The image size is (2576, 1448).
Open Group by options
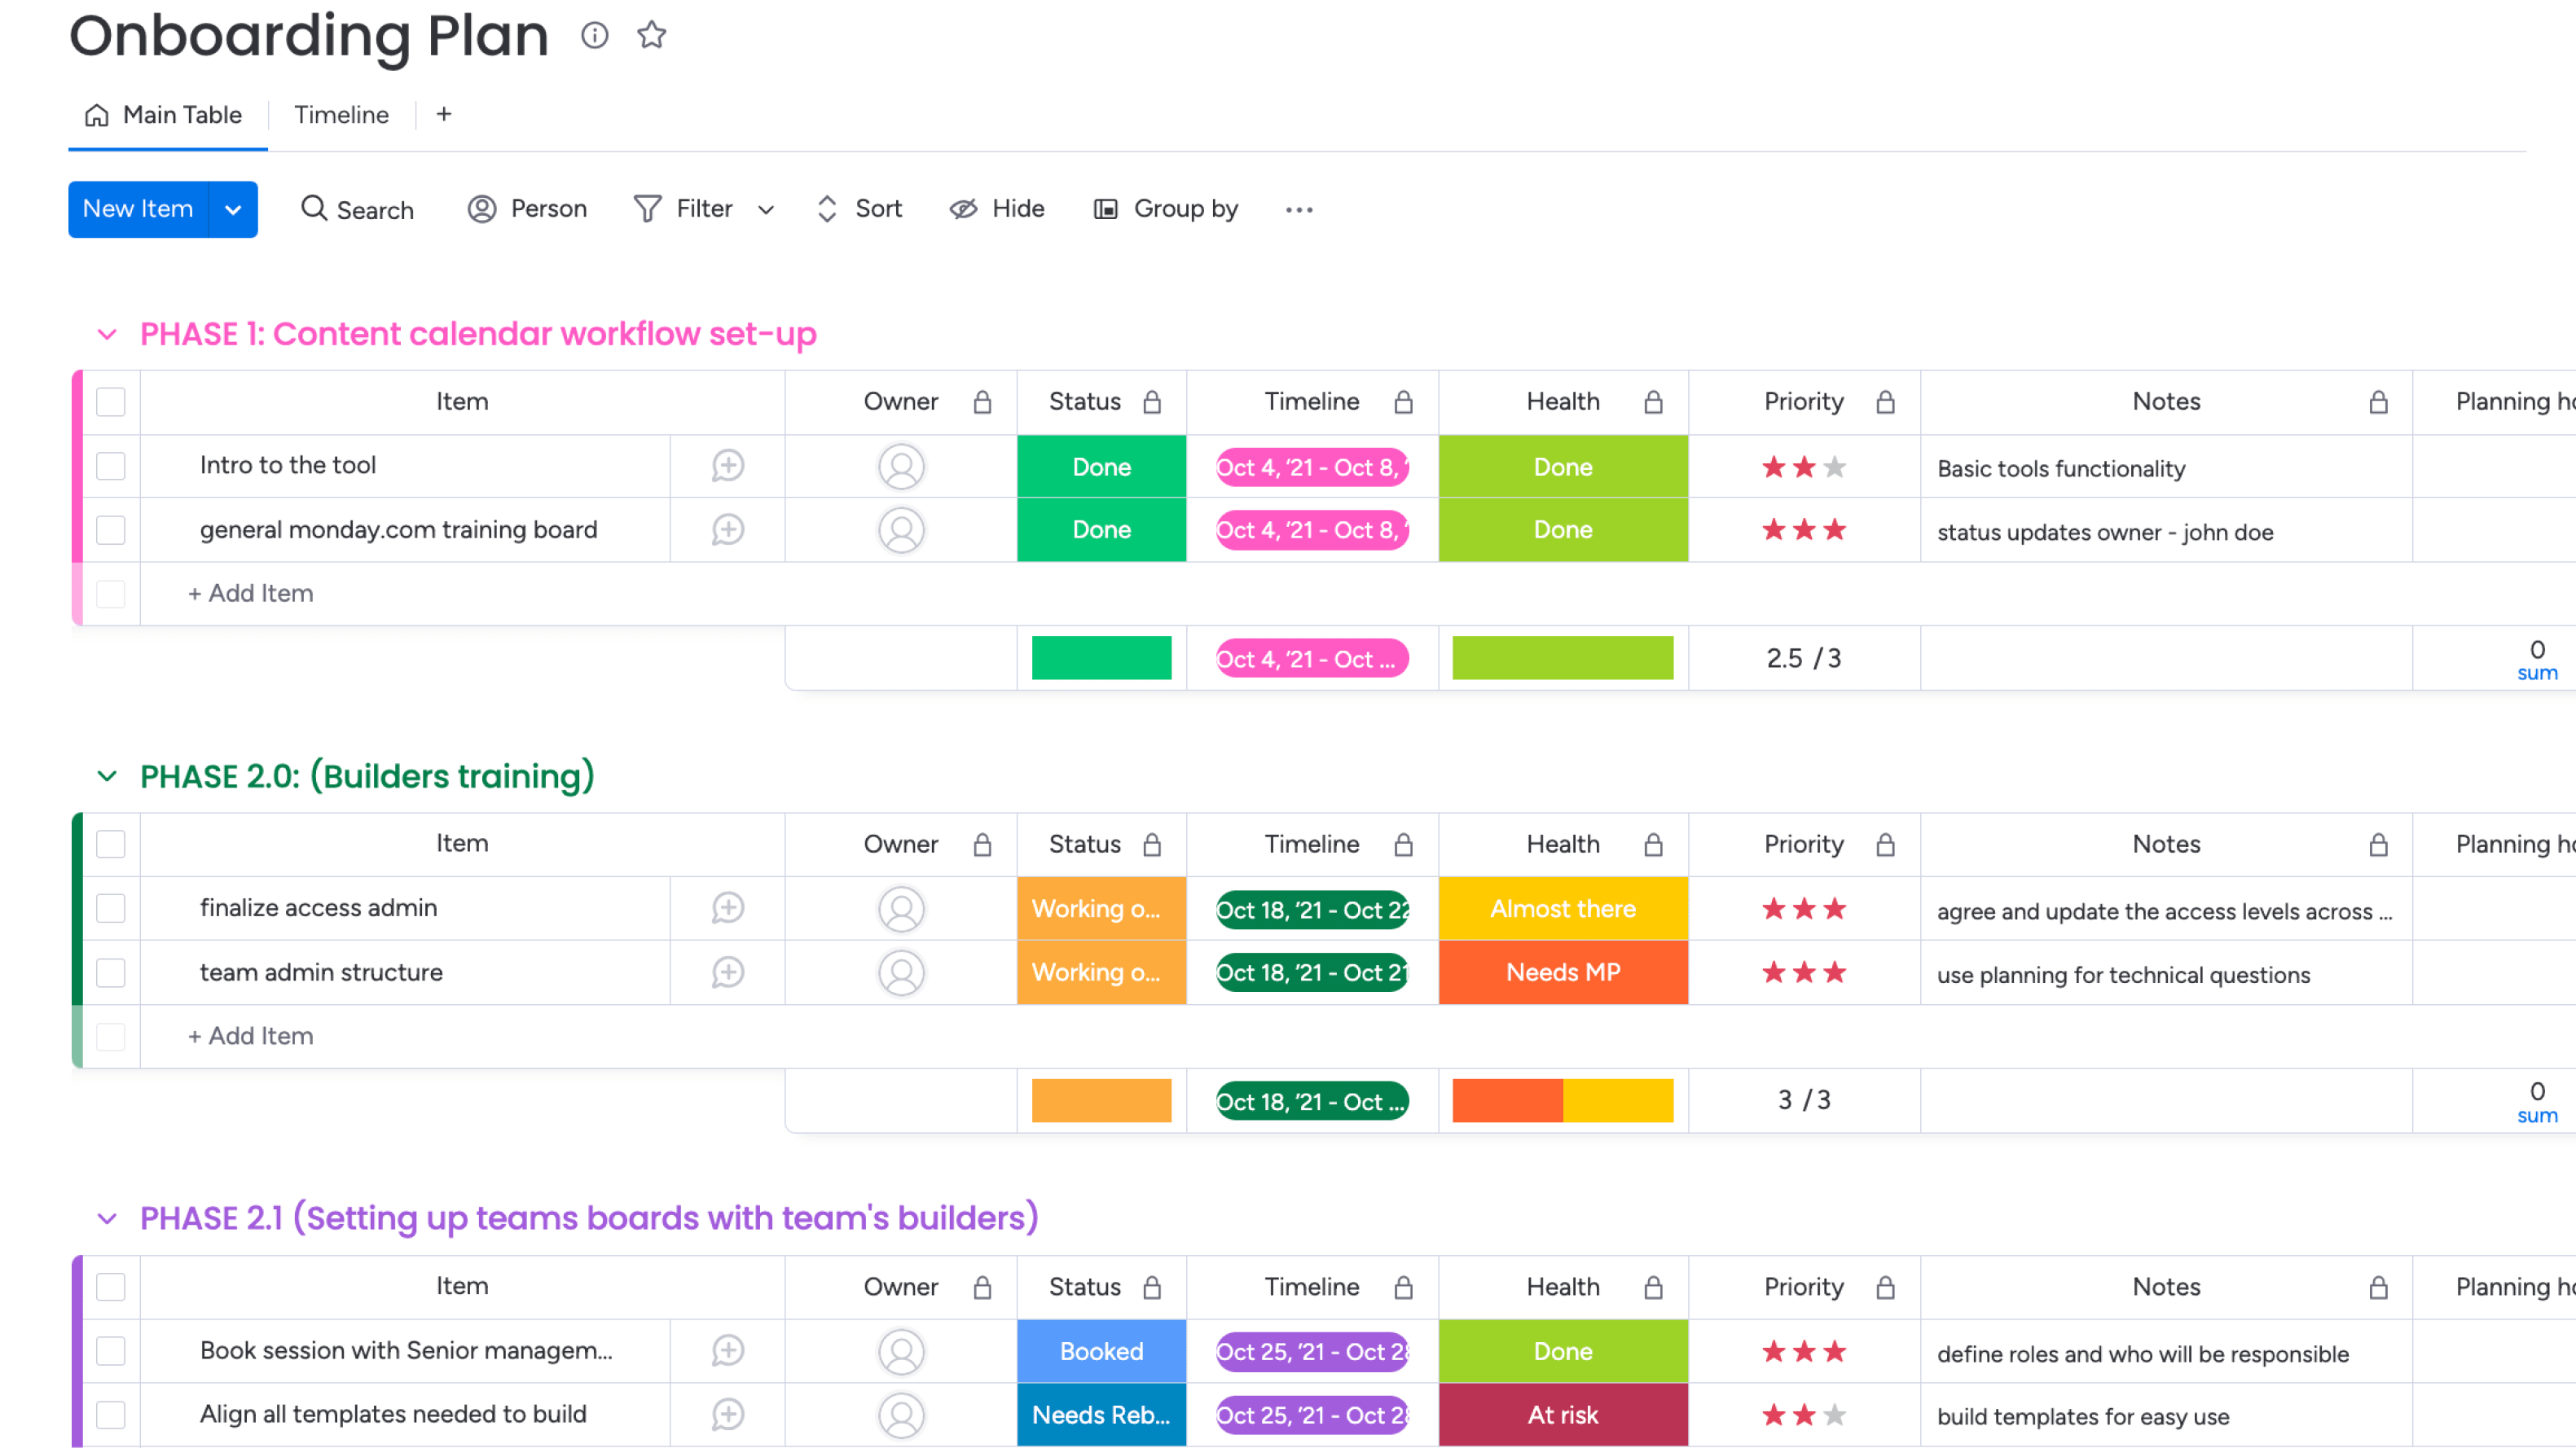(1165, 209)
